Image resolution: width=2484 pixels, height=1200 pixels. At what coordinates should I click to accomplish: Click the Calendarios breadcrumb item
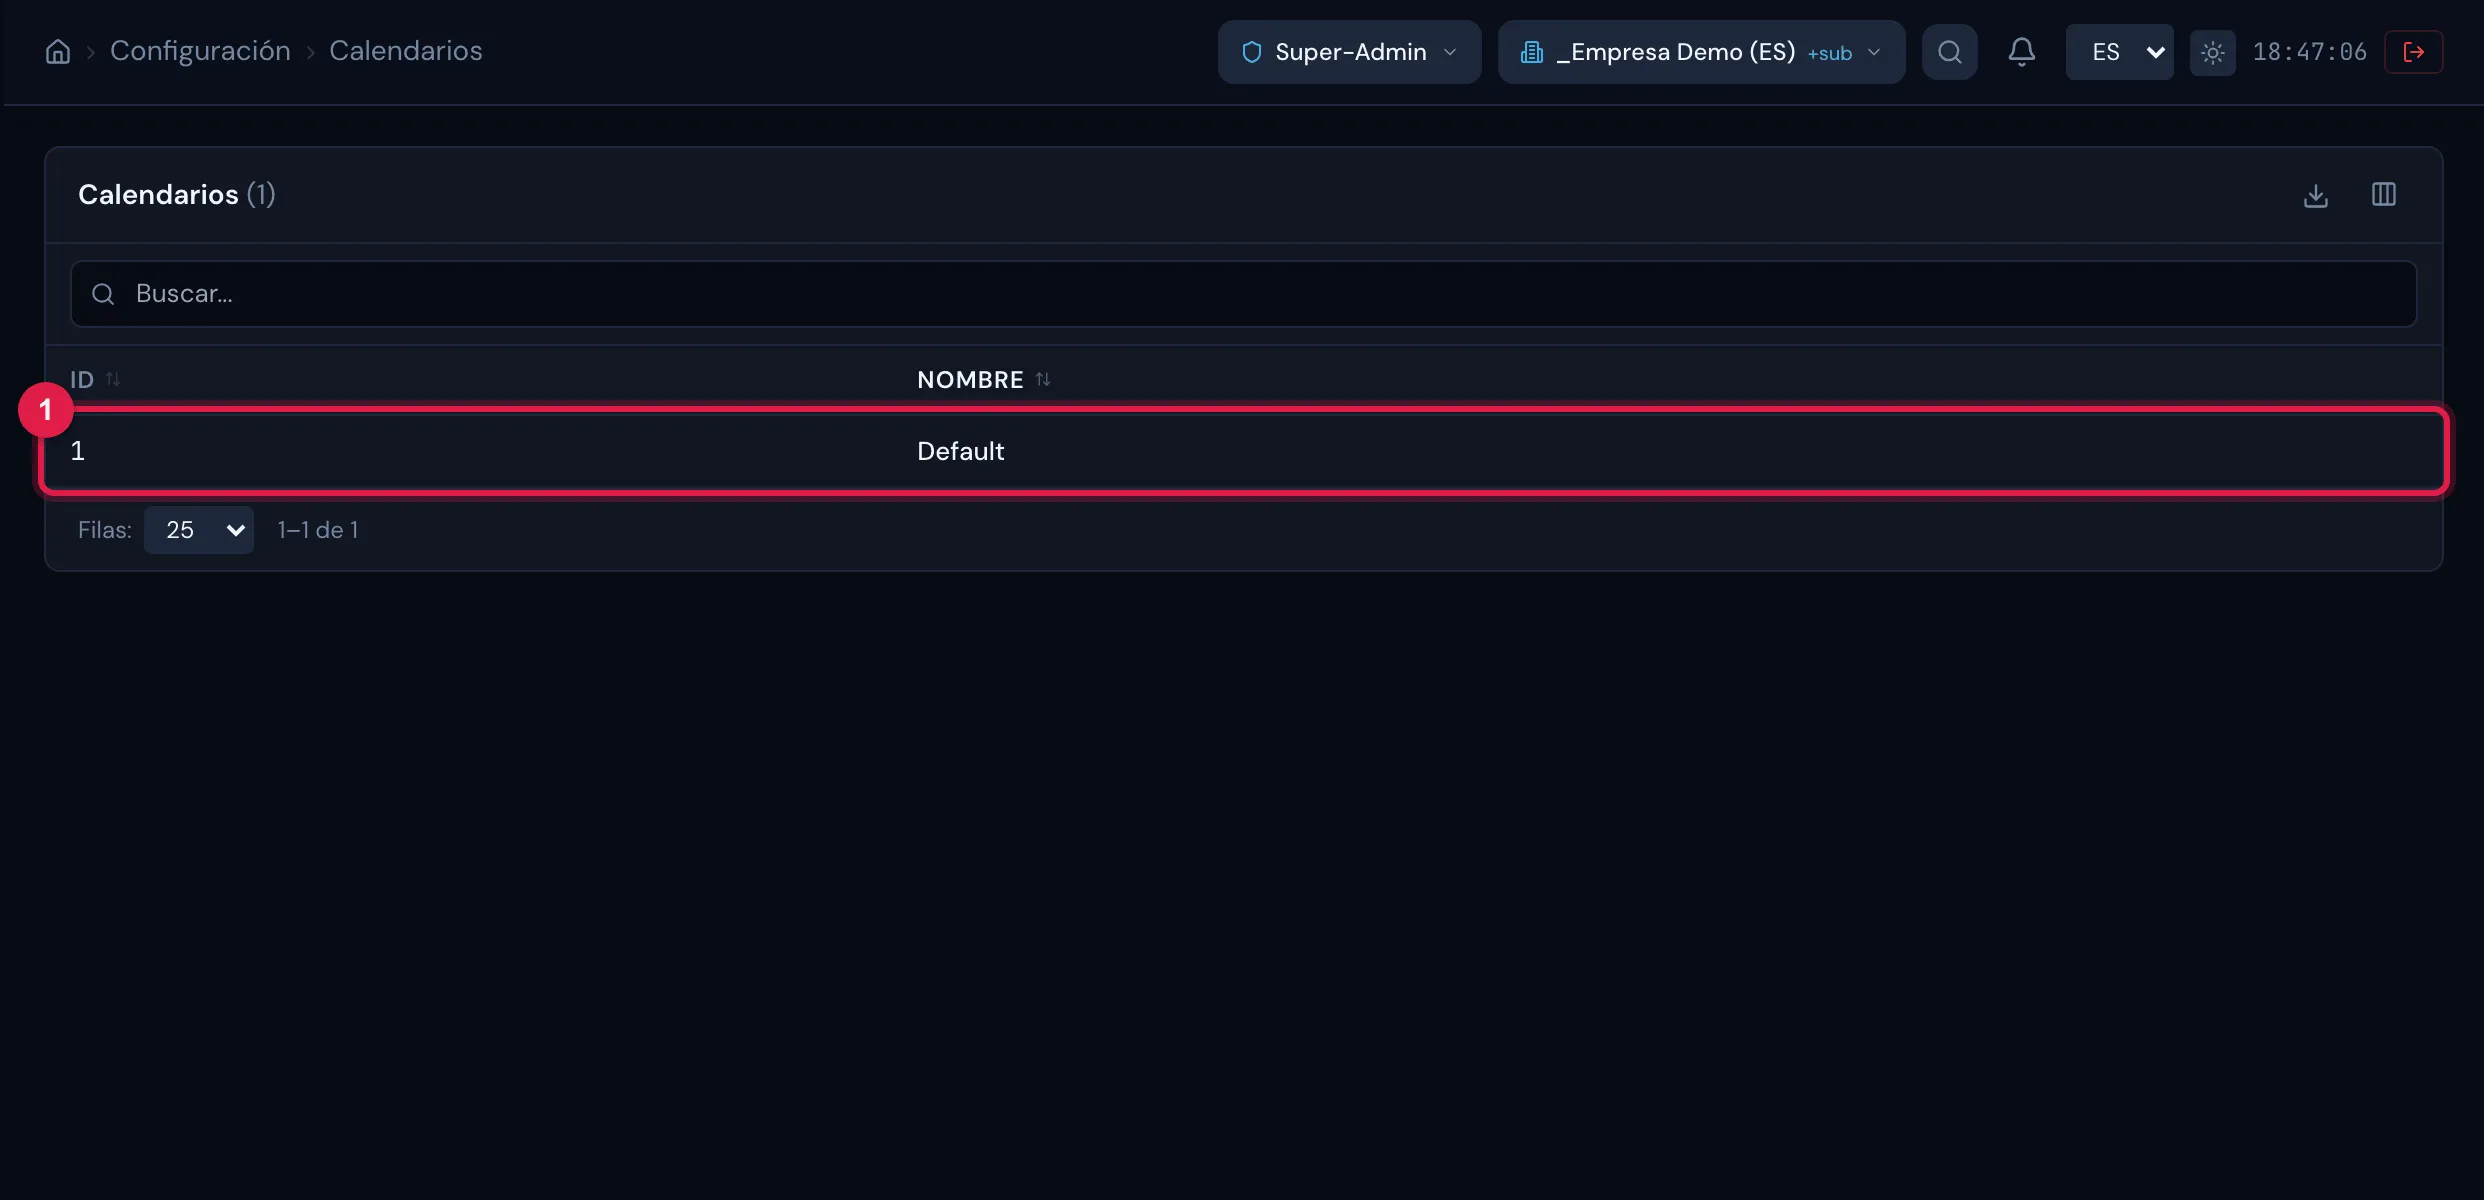pos(406,51)
